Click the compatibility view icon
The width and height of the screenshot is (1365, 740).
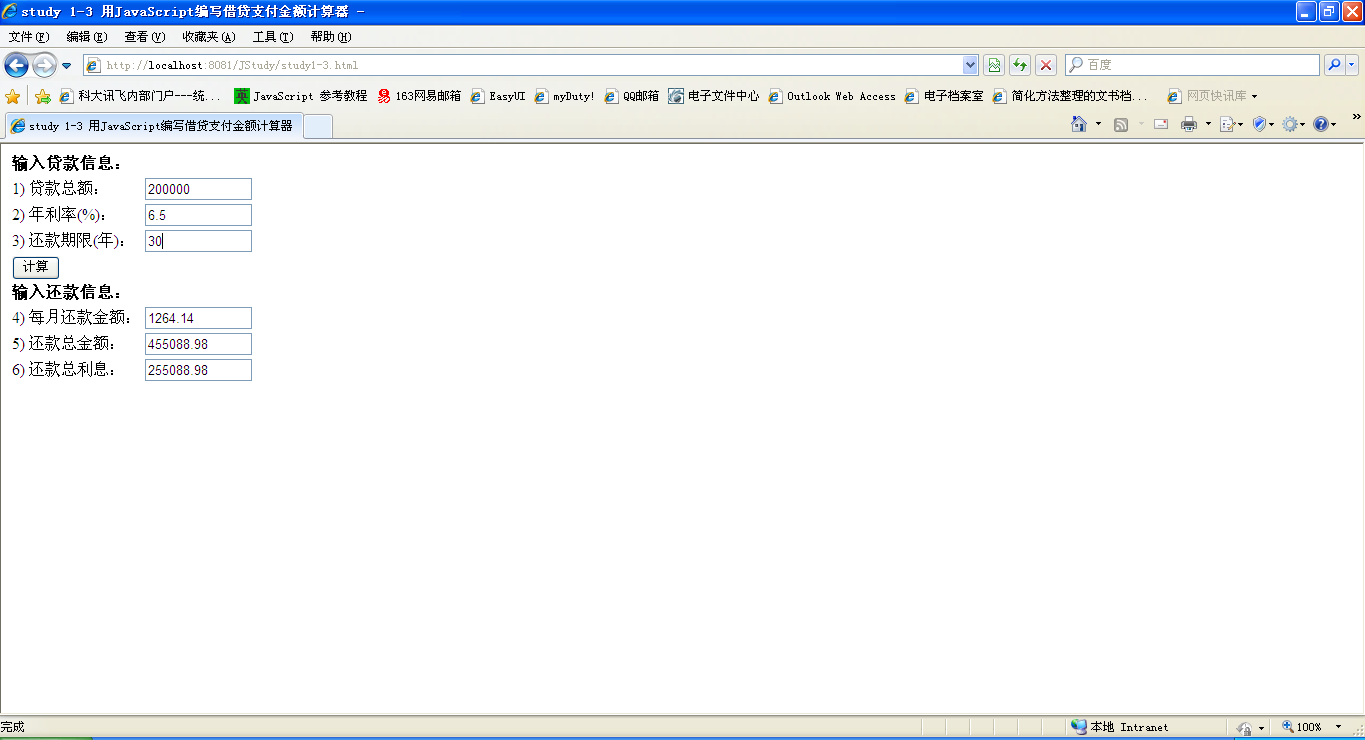pos(994,65)
